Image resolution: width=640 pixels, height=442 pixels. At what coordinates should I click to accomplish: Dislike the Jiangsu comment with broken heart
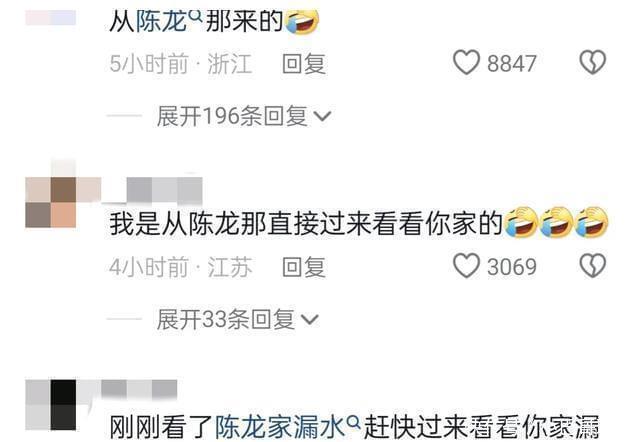pyautogui.click(x=593, y=266)
